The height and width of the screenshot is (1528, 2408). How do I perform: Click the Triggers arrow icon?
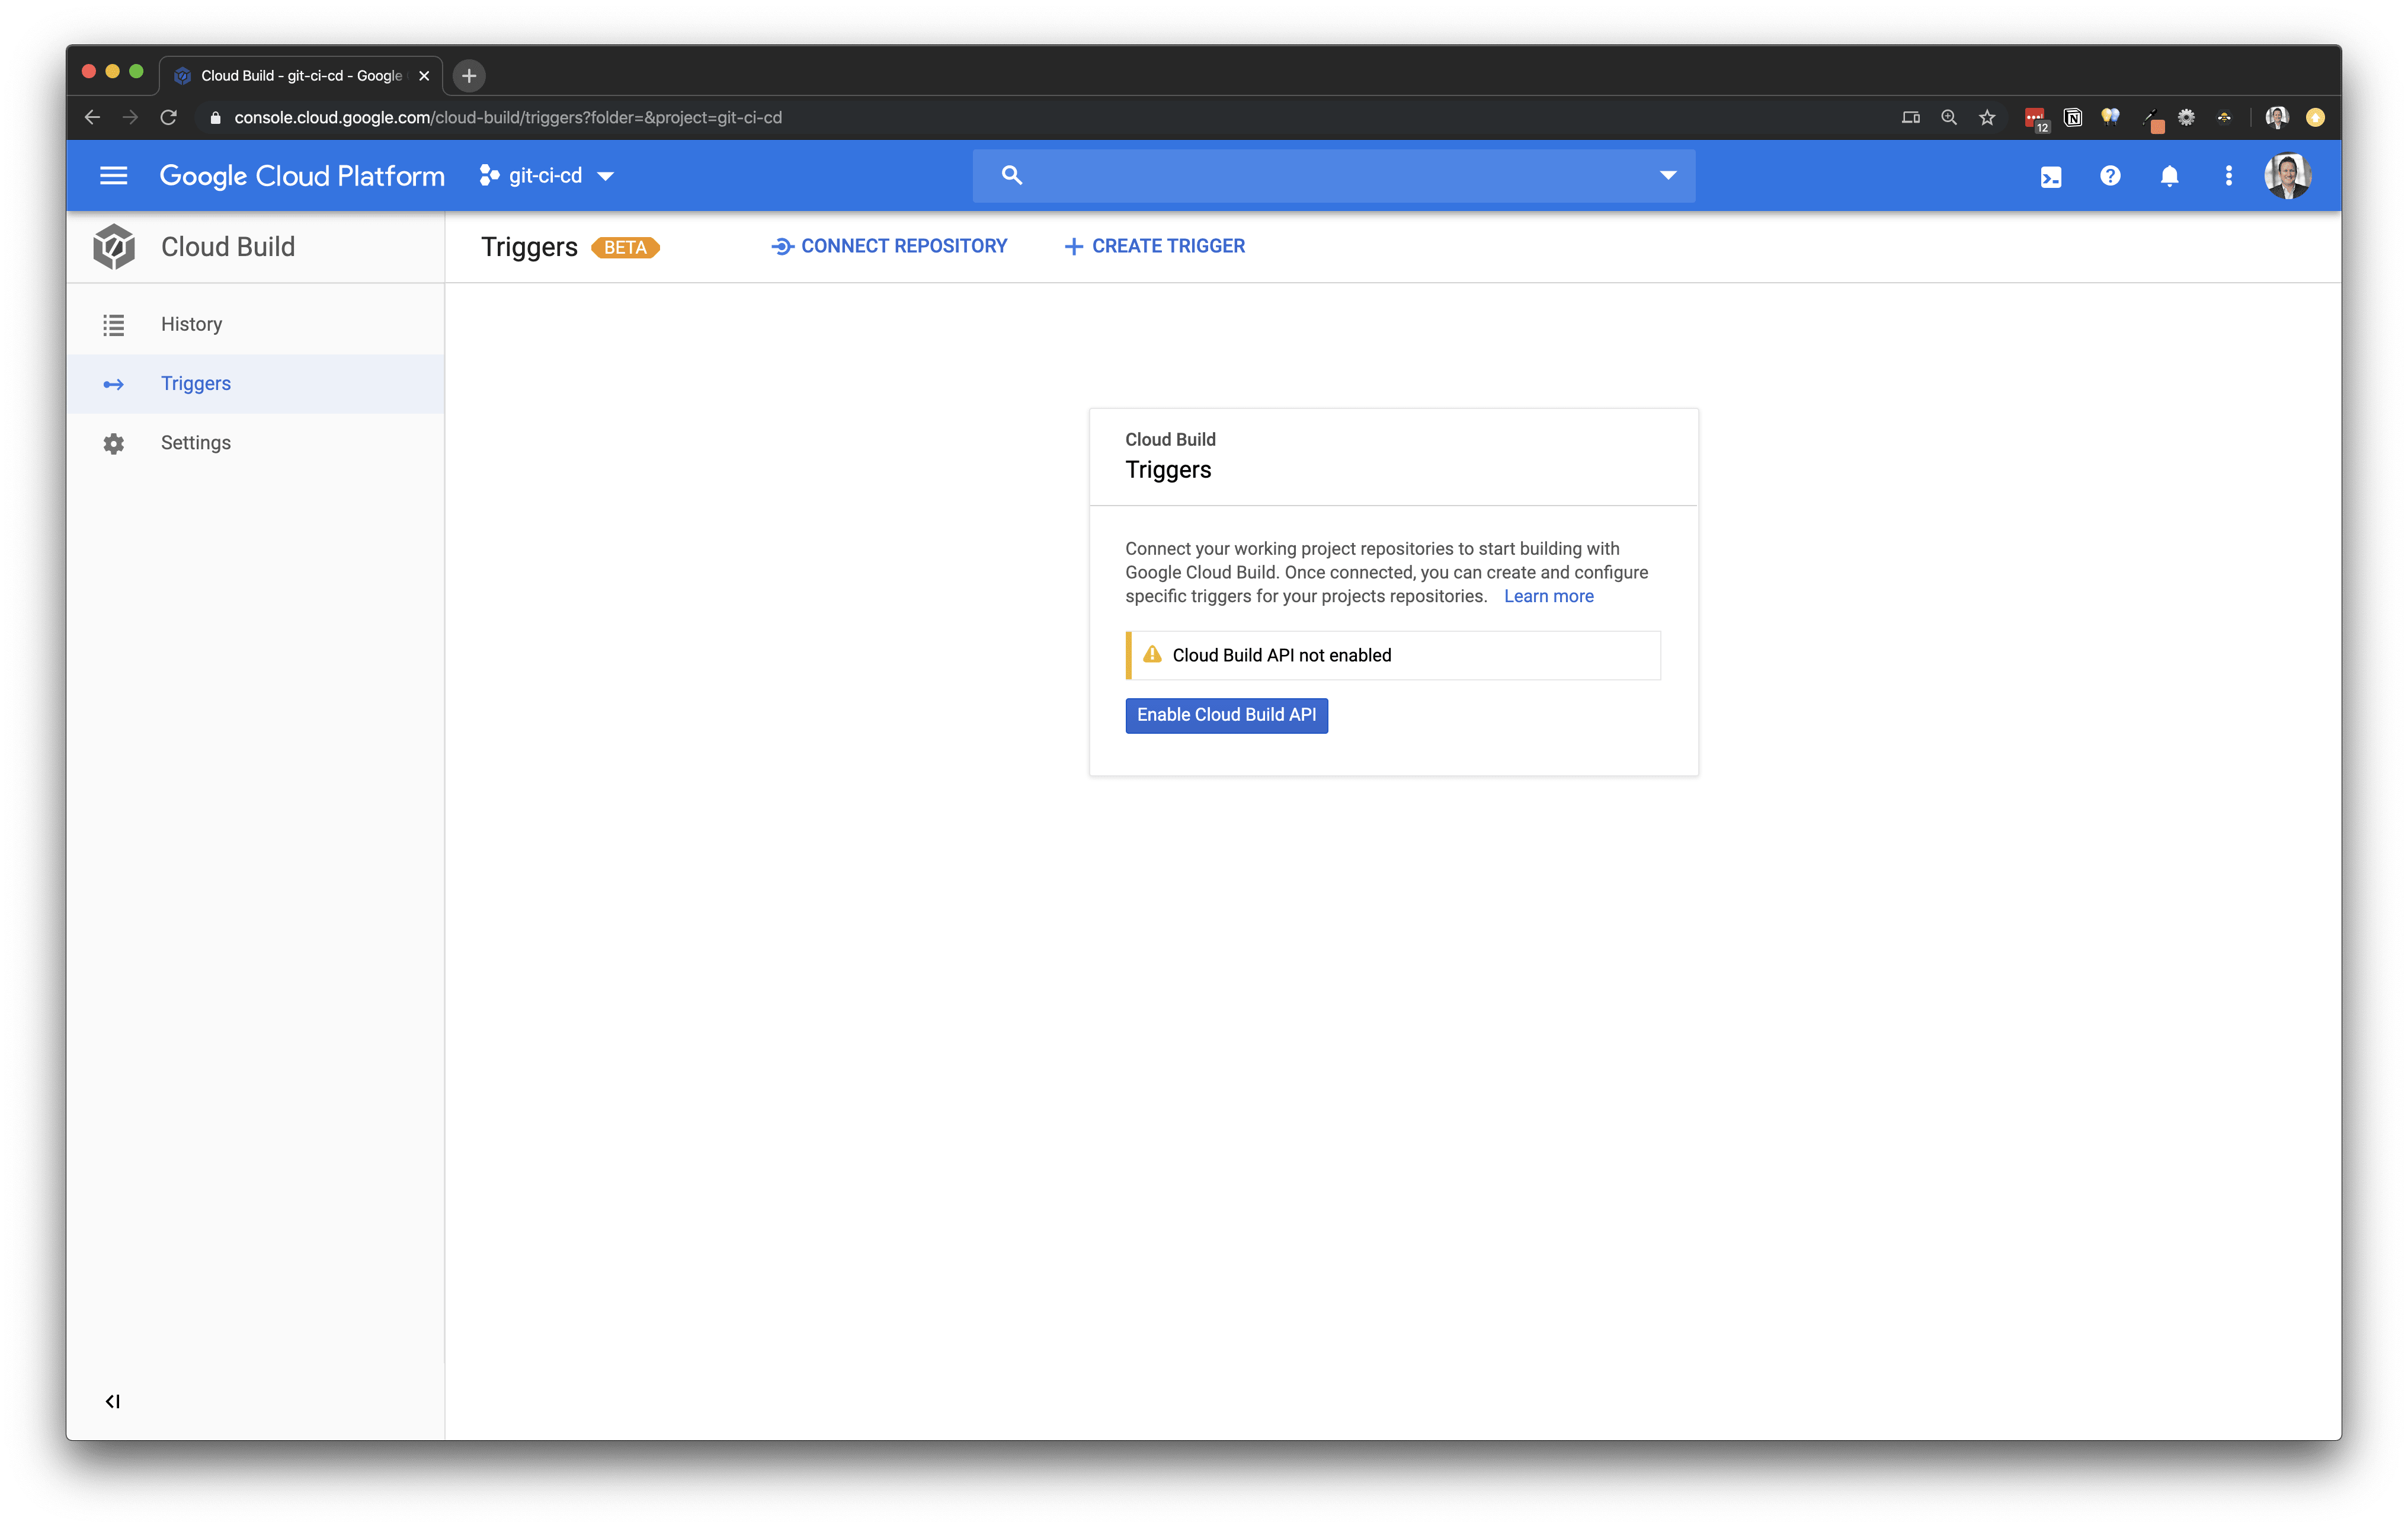click(x=114, y=384)
